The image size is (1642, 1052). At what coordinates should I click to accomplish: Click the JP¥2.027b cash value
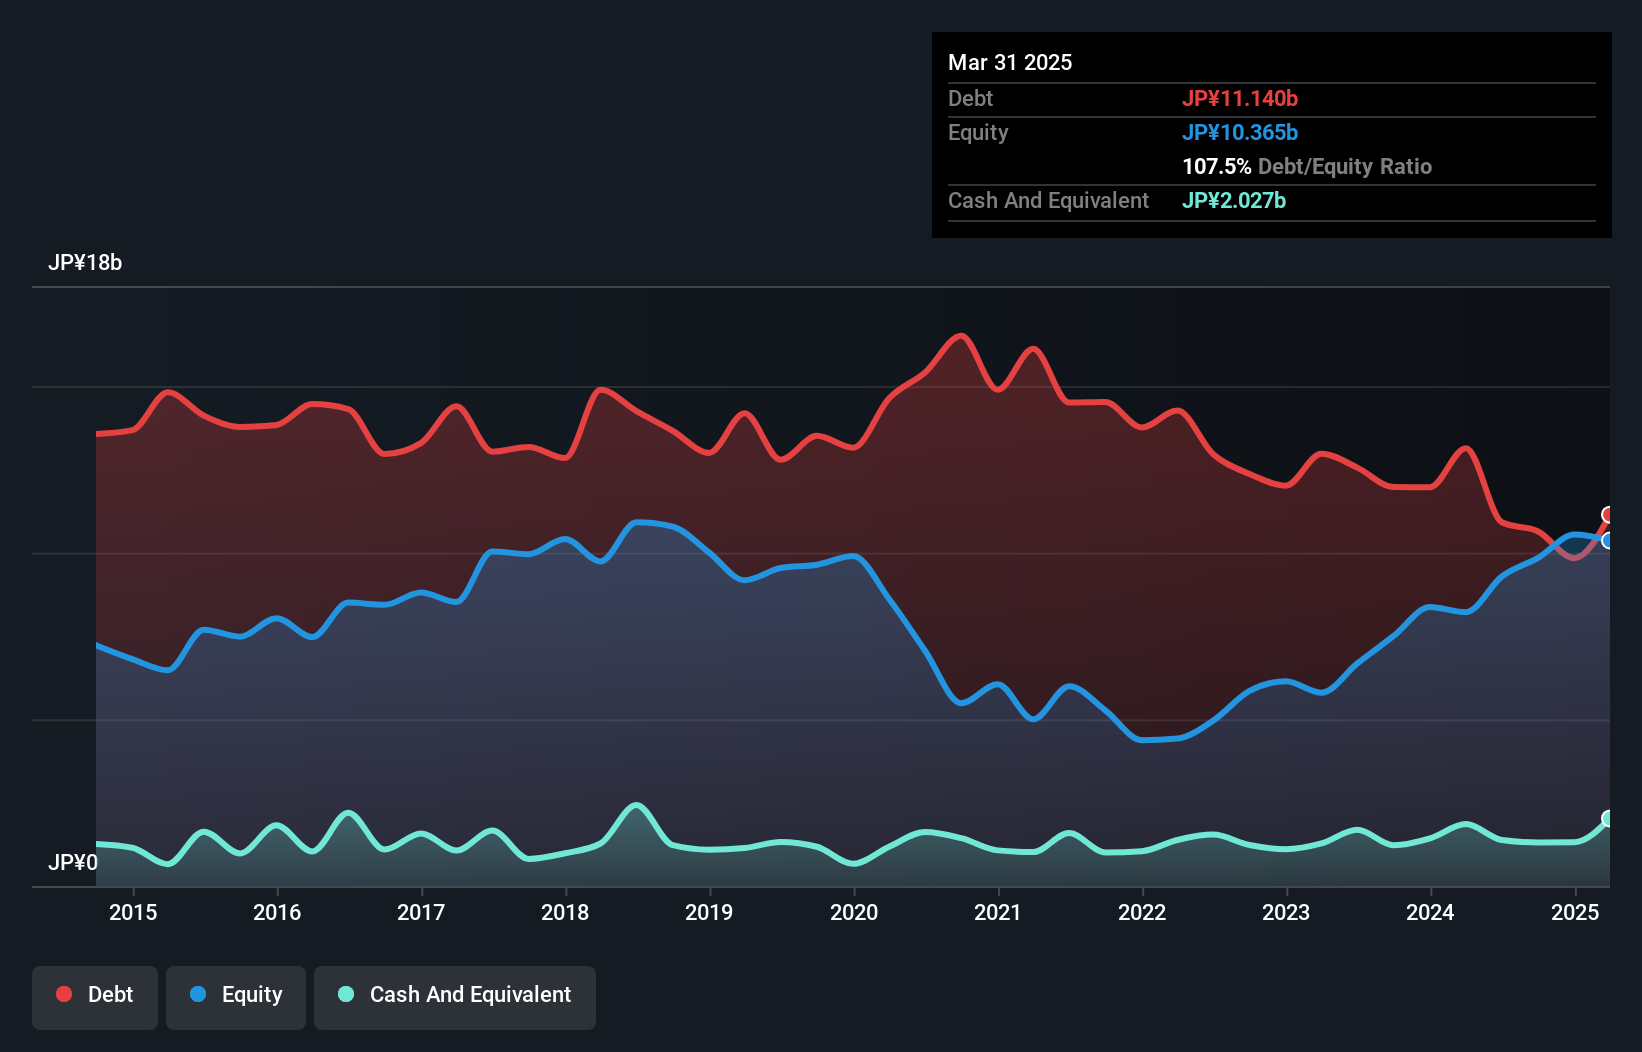(1234, 200)
